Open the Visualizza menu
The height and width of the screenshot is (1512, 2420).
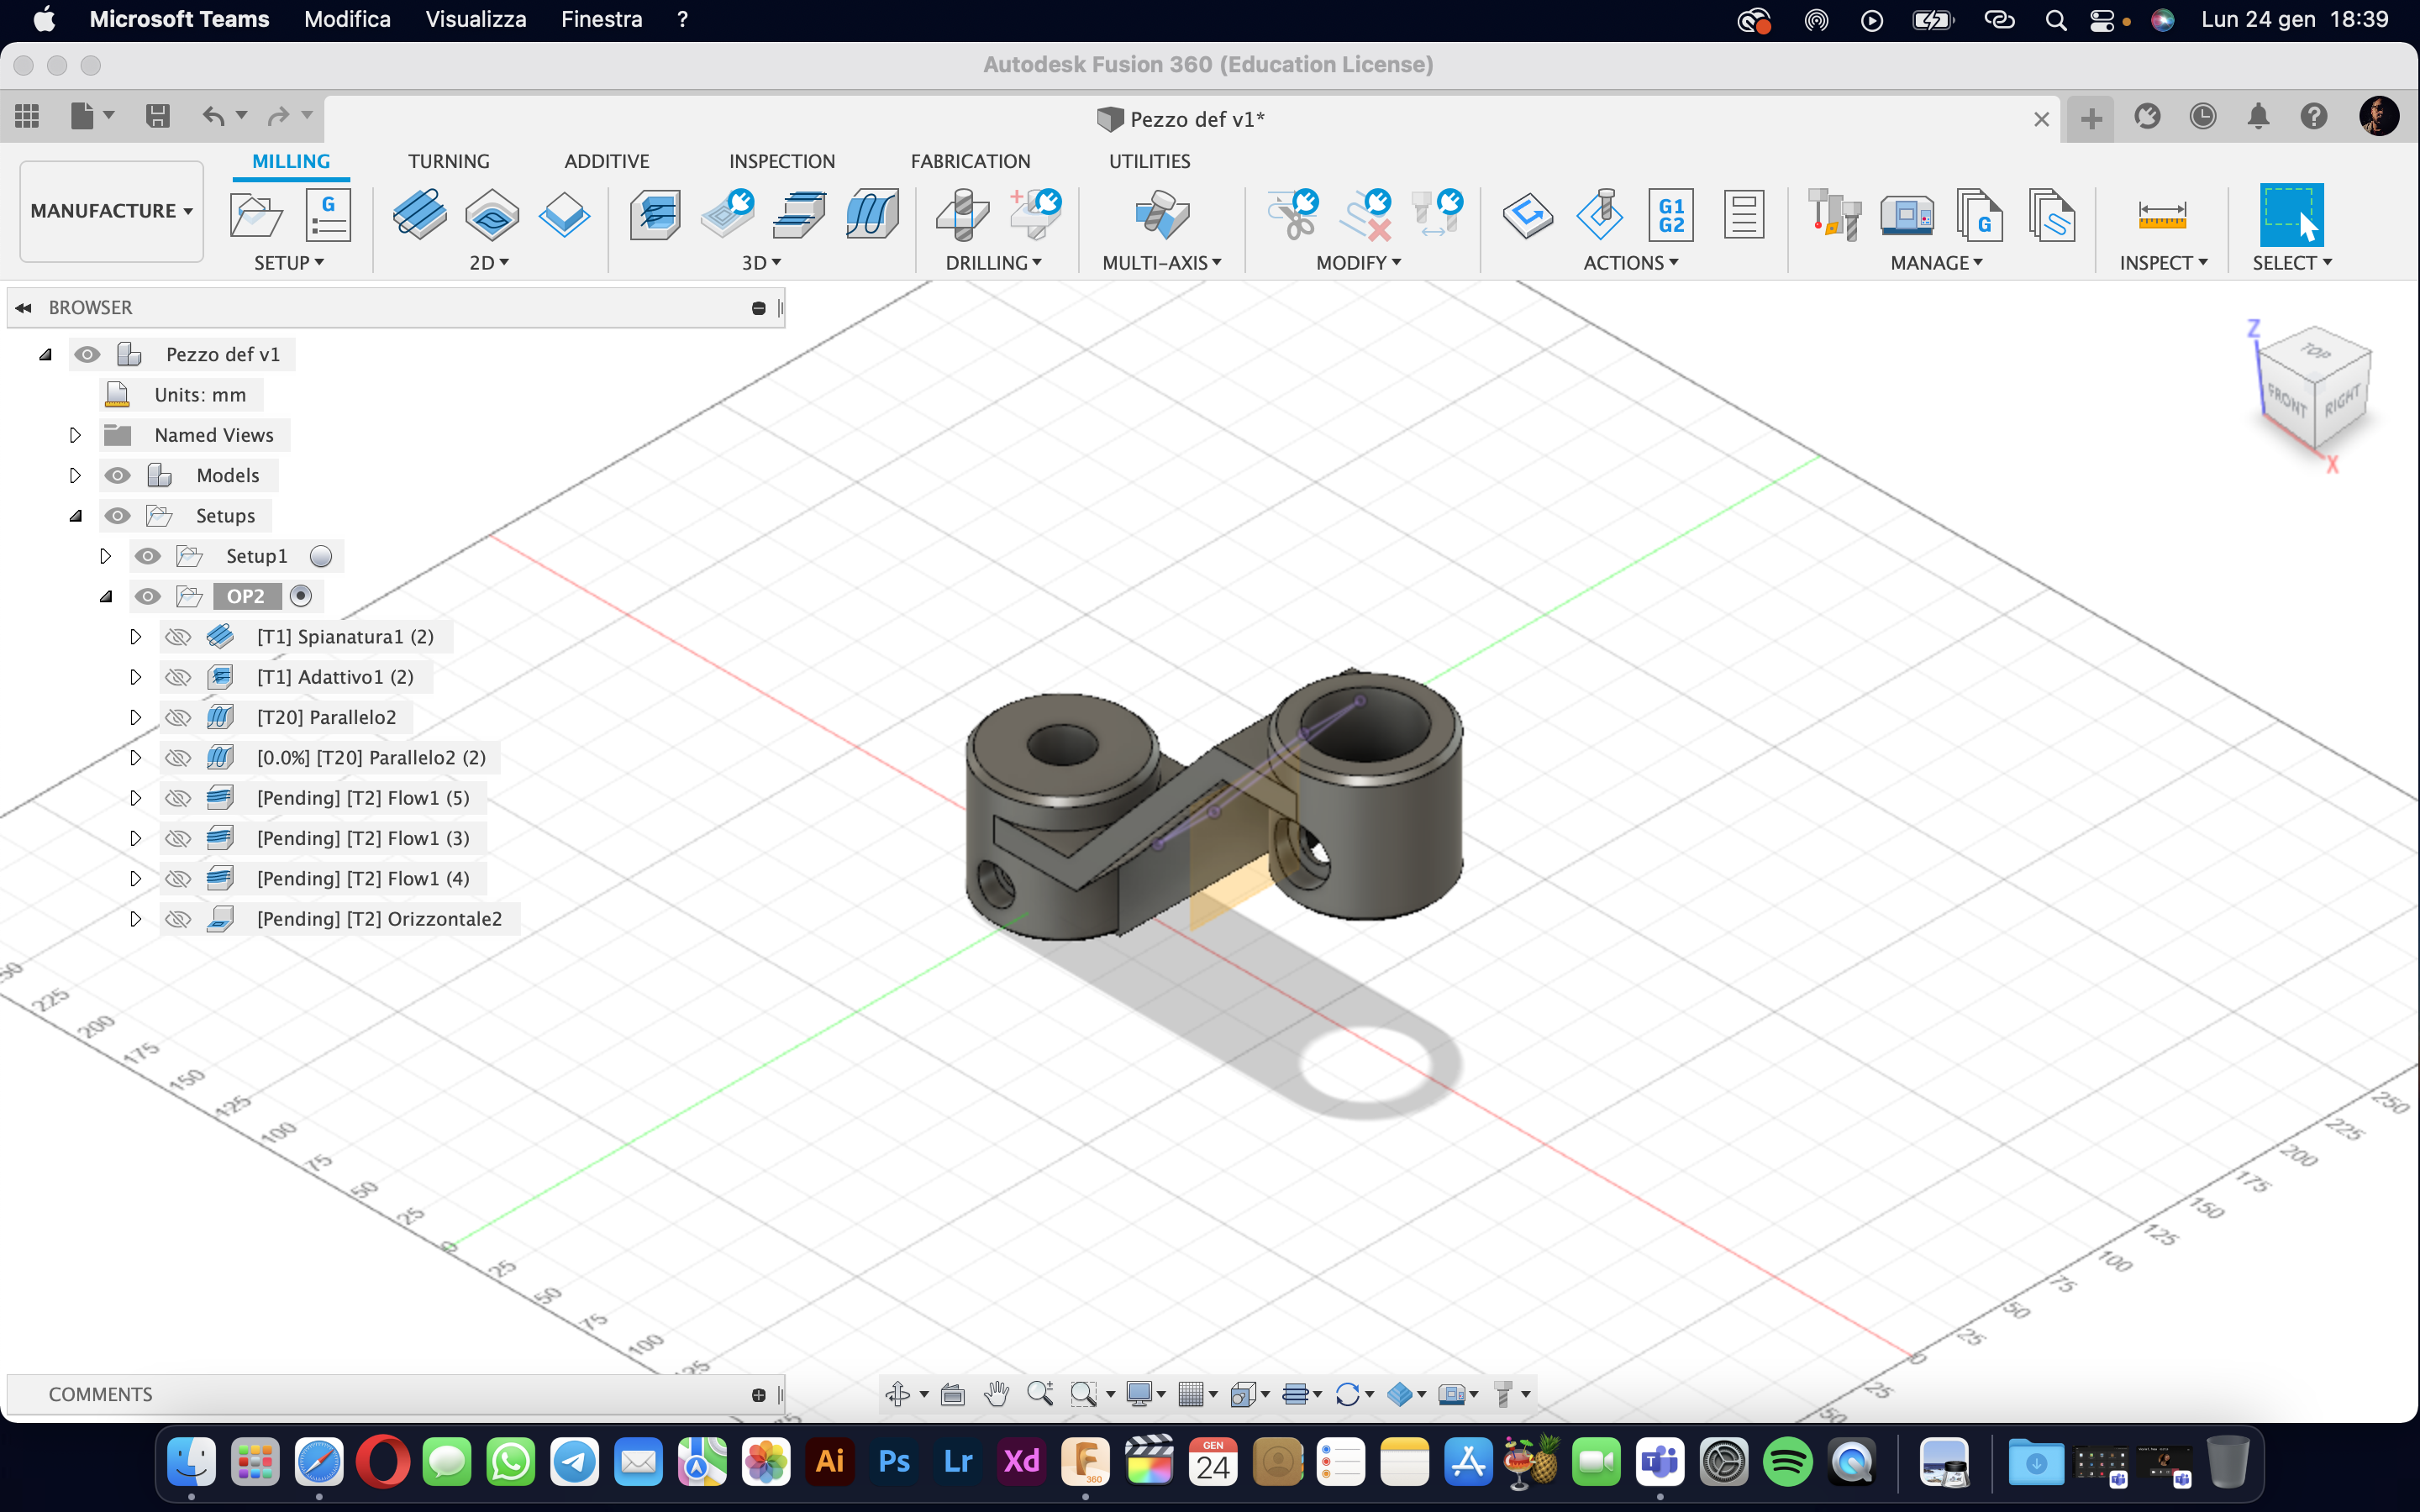click(x=475, y=19)
